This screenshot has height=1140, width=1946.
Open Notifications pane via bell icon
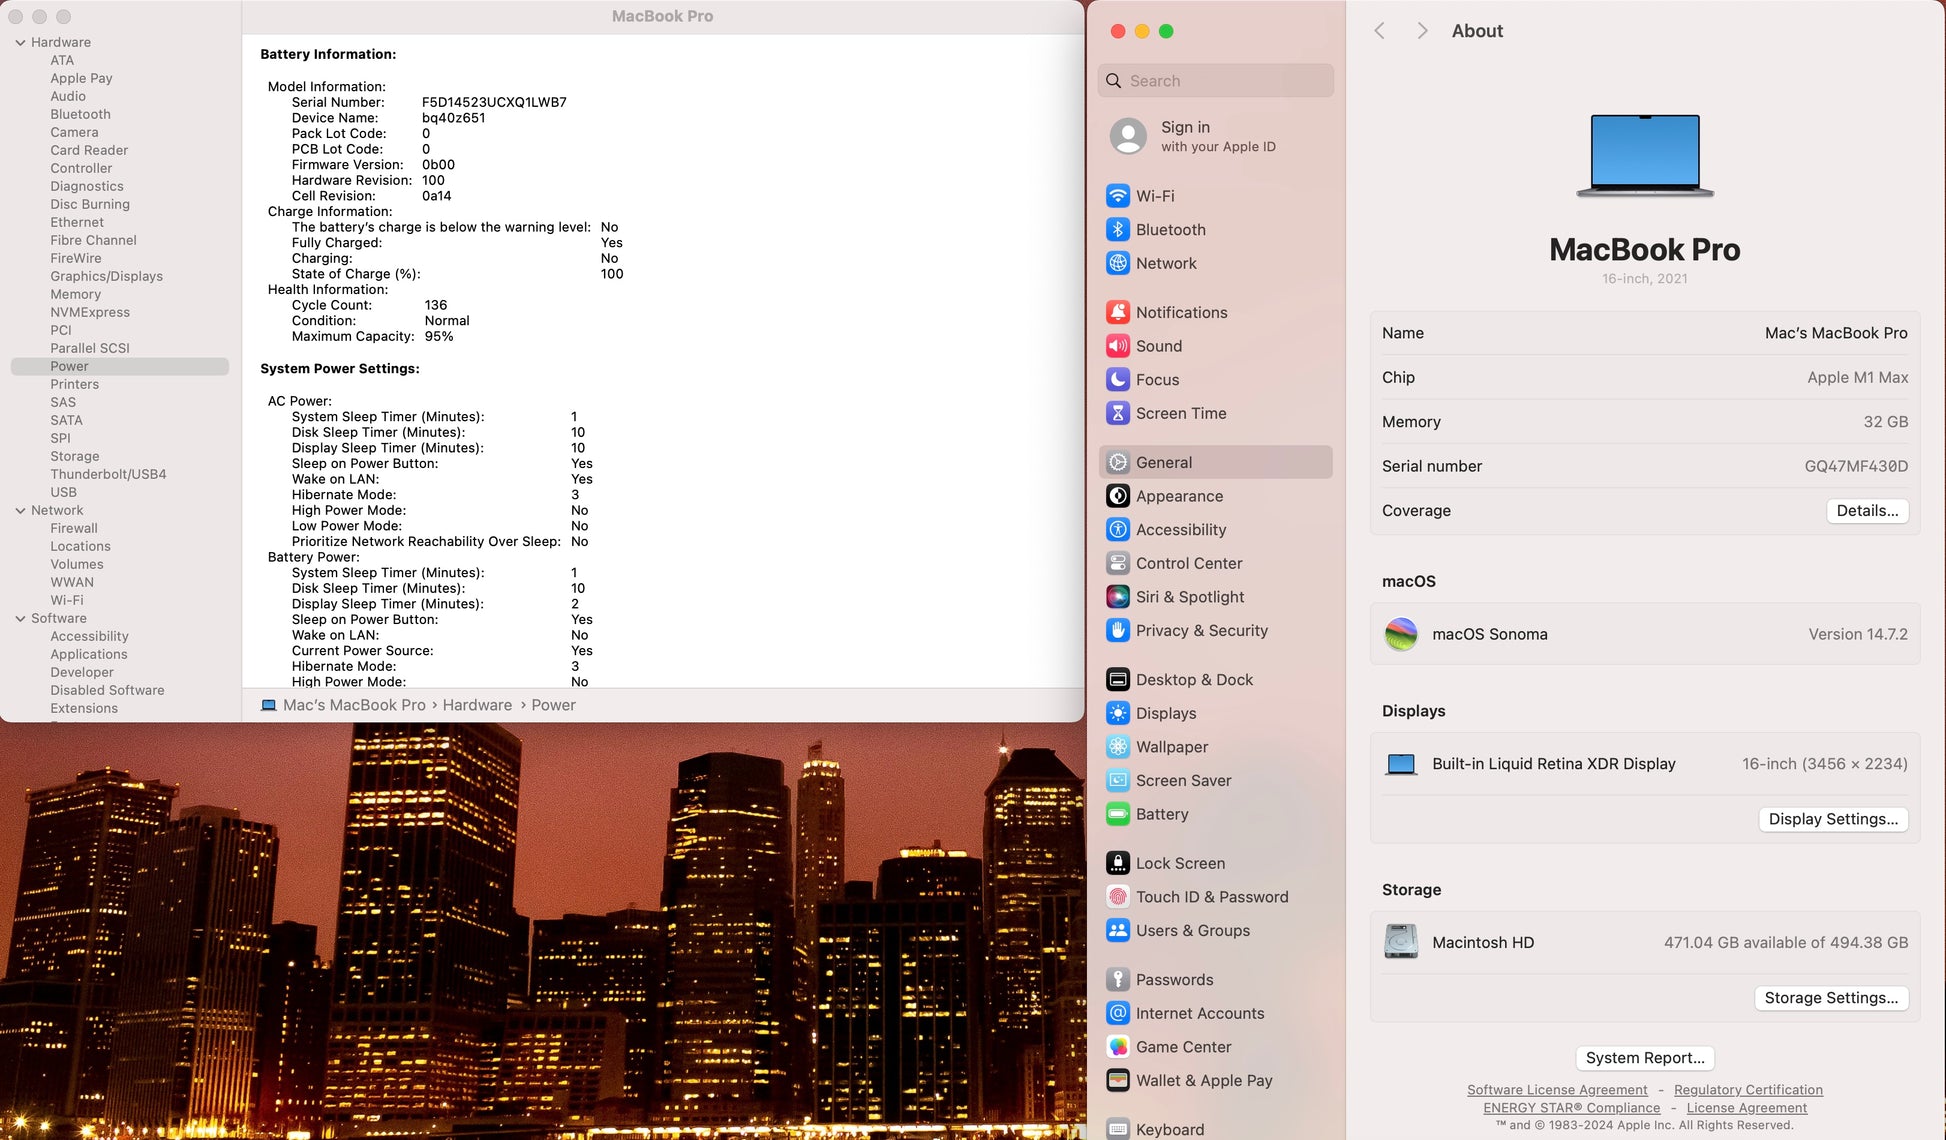(1118, 312)
